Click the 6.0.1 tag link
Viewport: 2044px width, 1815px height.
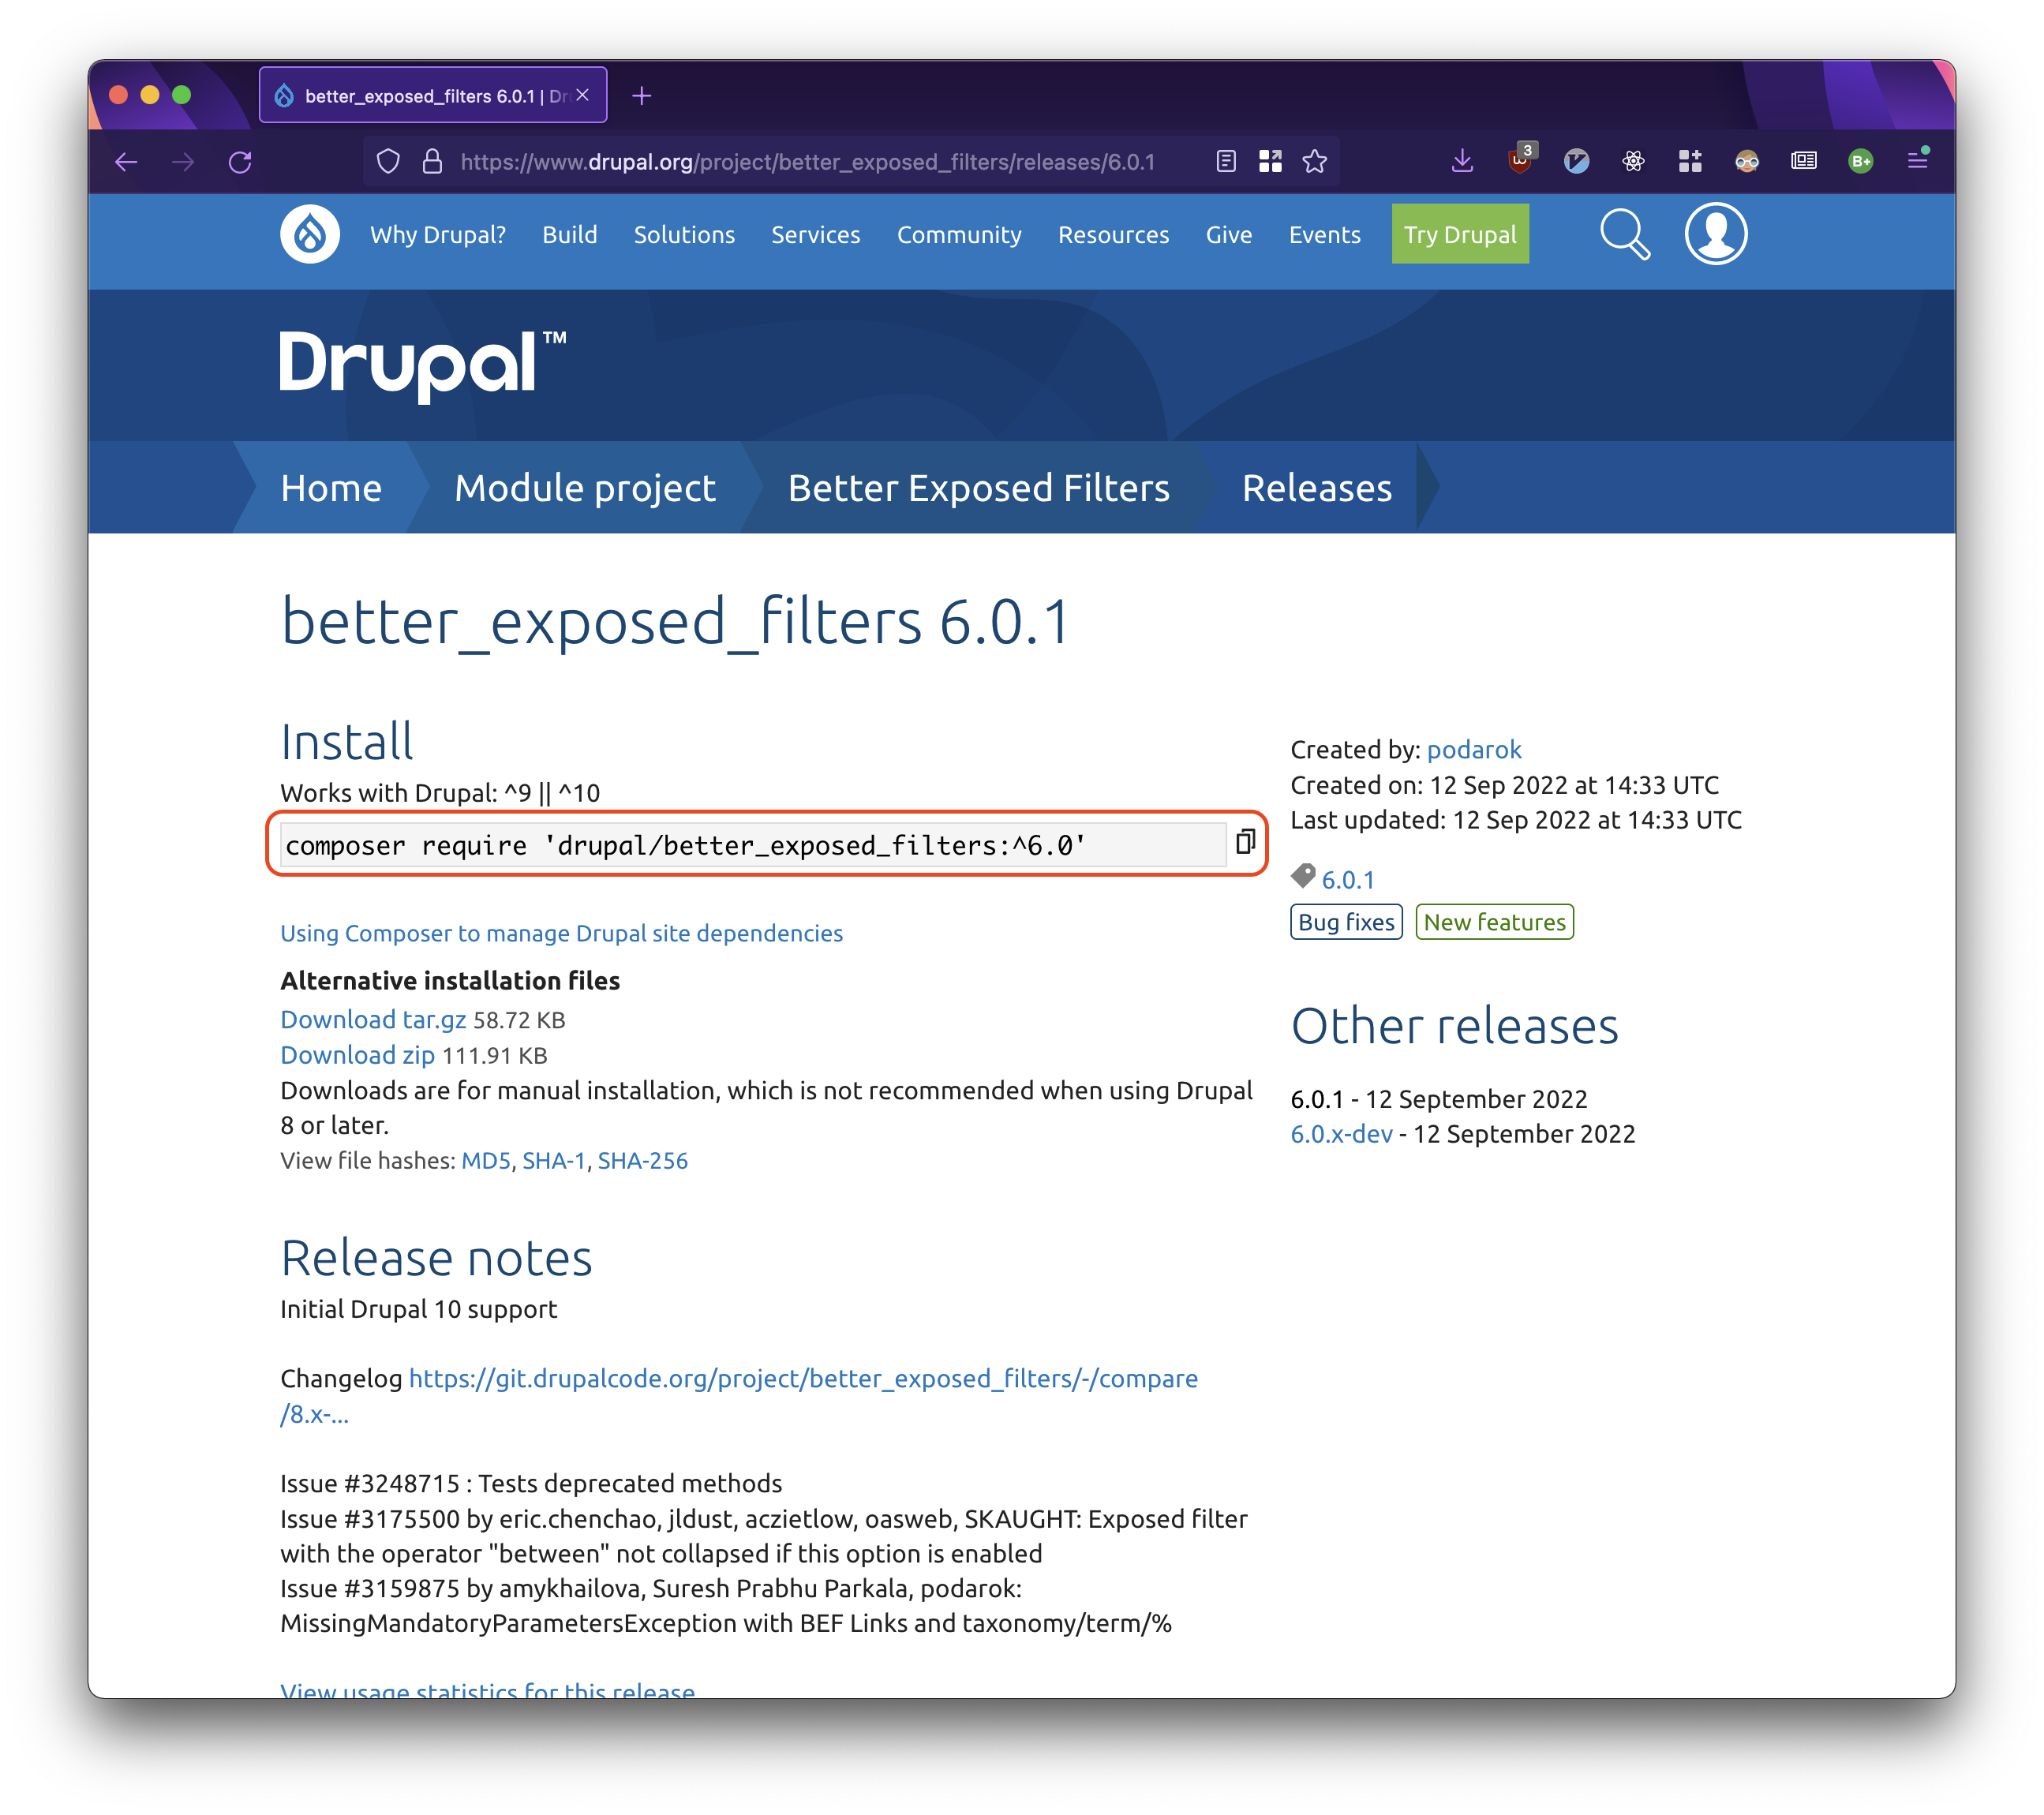tap(1348, 879)
